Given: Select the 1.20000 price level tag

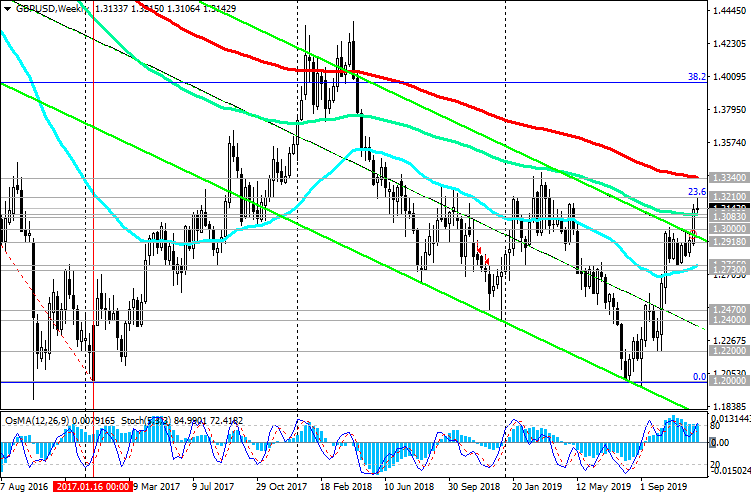Looking at the screenshot, I should click(x=728, y=383).
